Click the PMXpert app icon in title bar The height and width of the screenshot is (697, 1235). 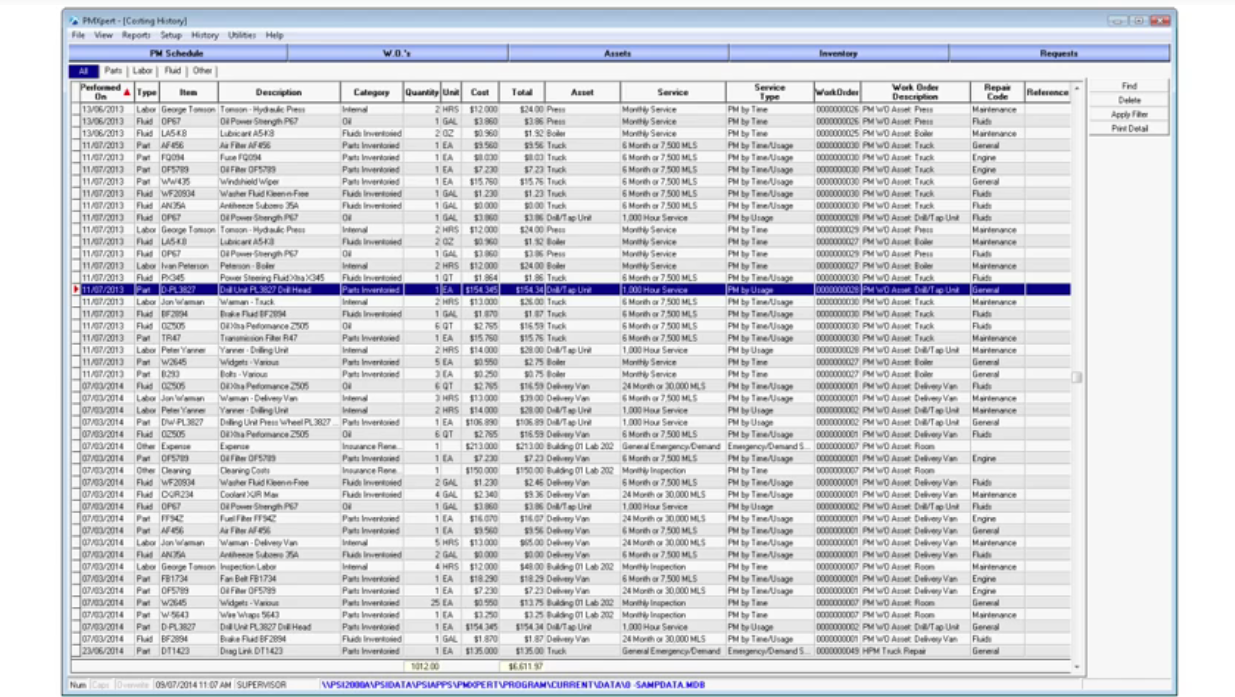click(x=73, y=21)
